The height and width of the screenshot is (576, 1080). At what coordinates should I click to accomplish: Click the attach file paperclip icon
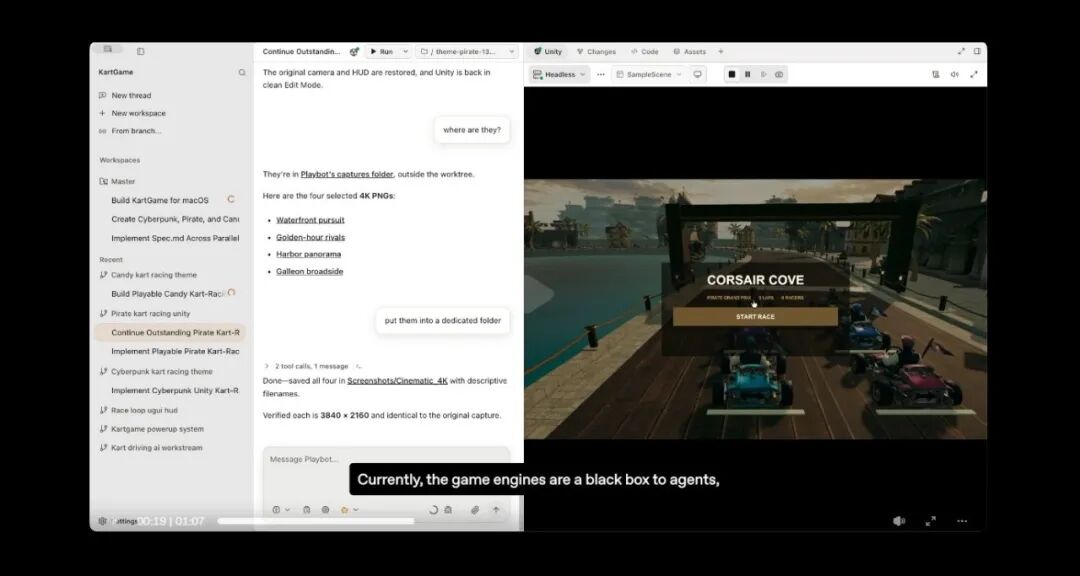click(x=475, y=511)
